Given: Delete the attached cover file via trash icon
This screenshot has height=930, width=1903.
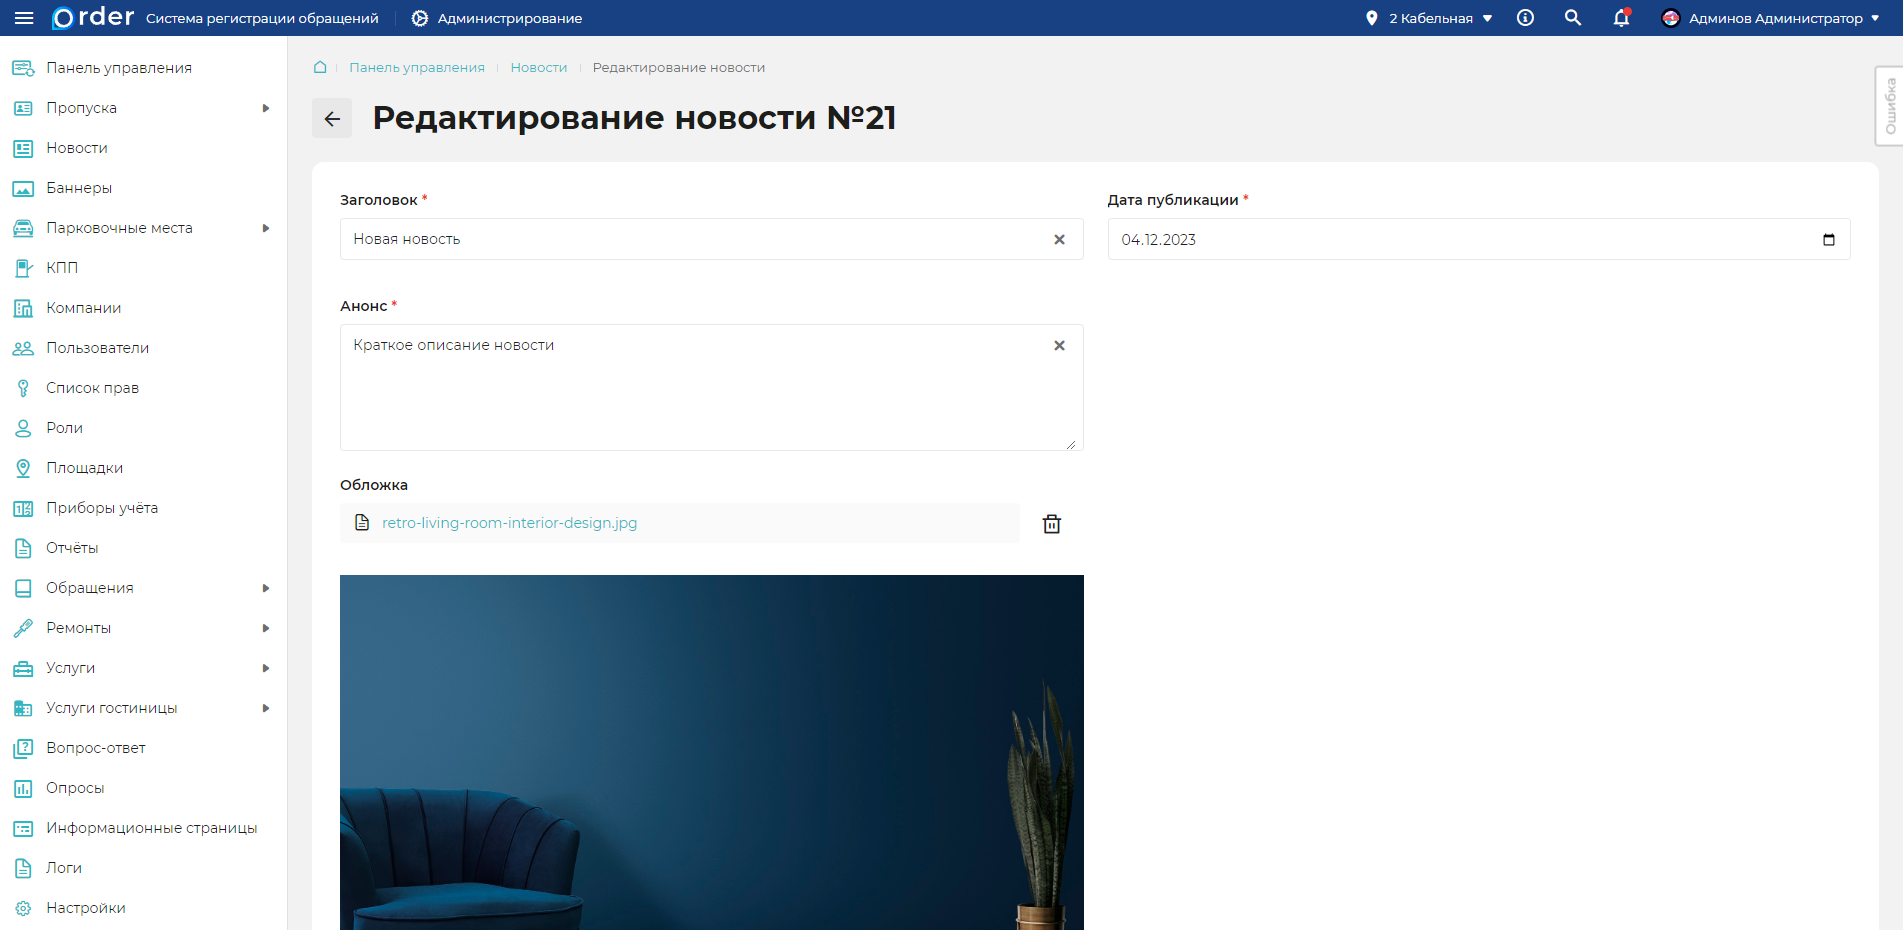Looking at the screenshot, I should pyautogui.click(x=1051, y=523).
